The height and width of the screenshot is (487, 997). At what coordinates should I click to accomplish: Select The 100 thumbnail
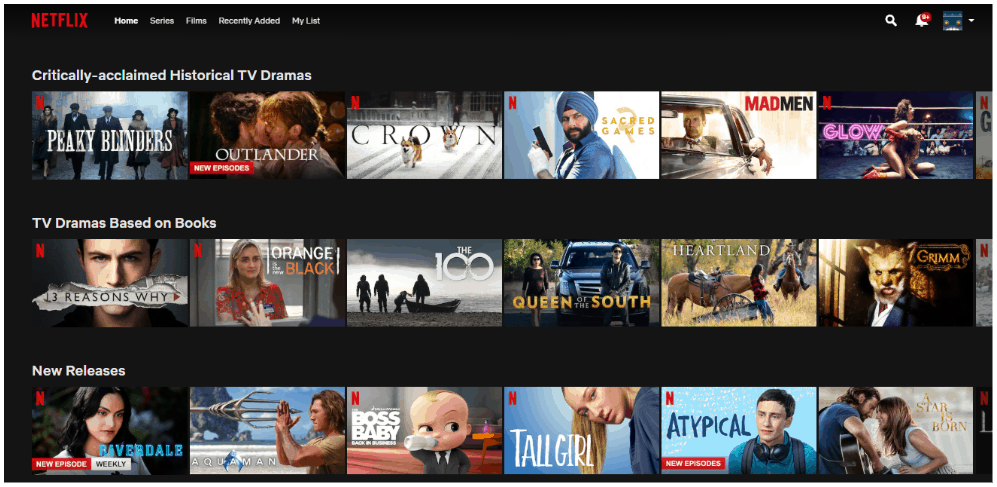(x=425, y=283)
